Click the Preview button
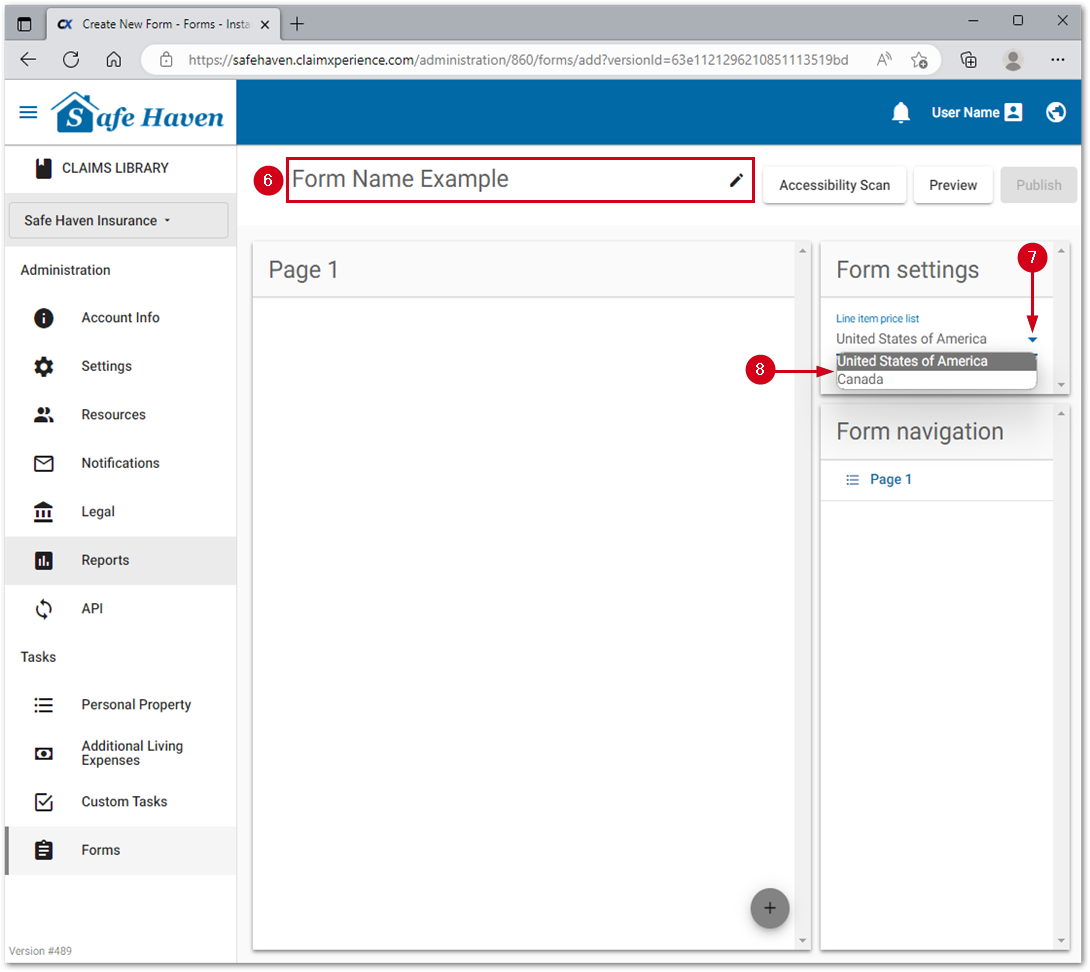The height and width of the screenshot is (972, 1090). 953,185
